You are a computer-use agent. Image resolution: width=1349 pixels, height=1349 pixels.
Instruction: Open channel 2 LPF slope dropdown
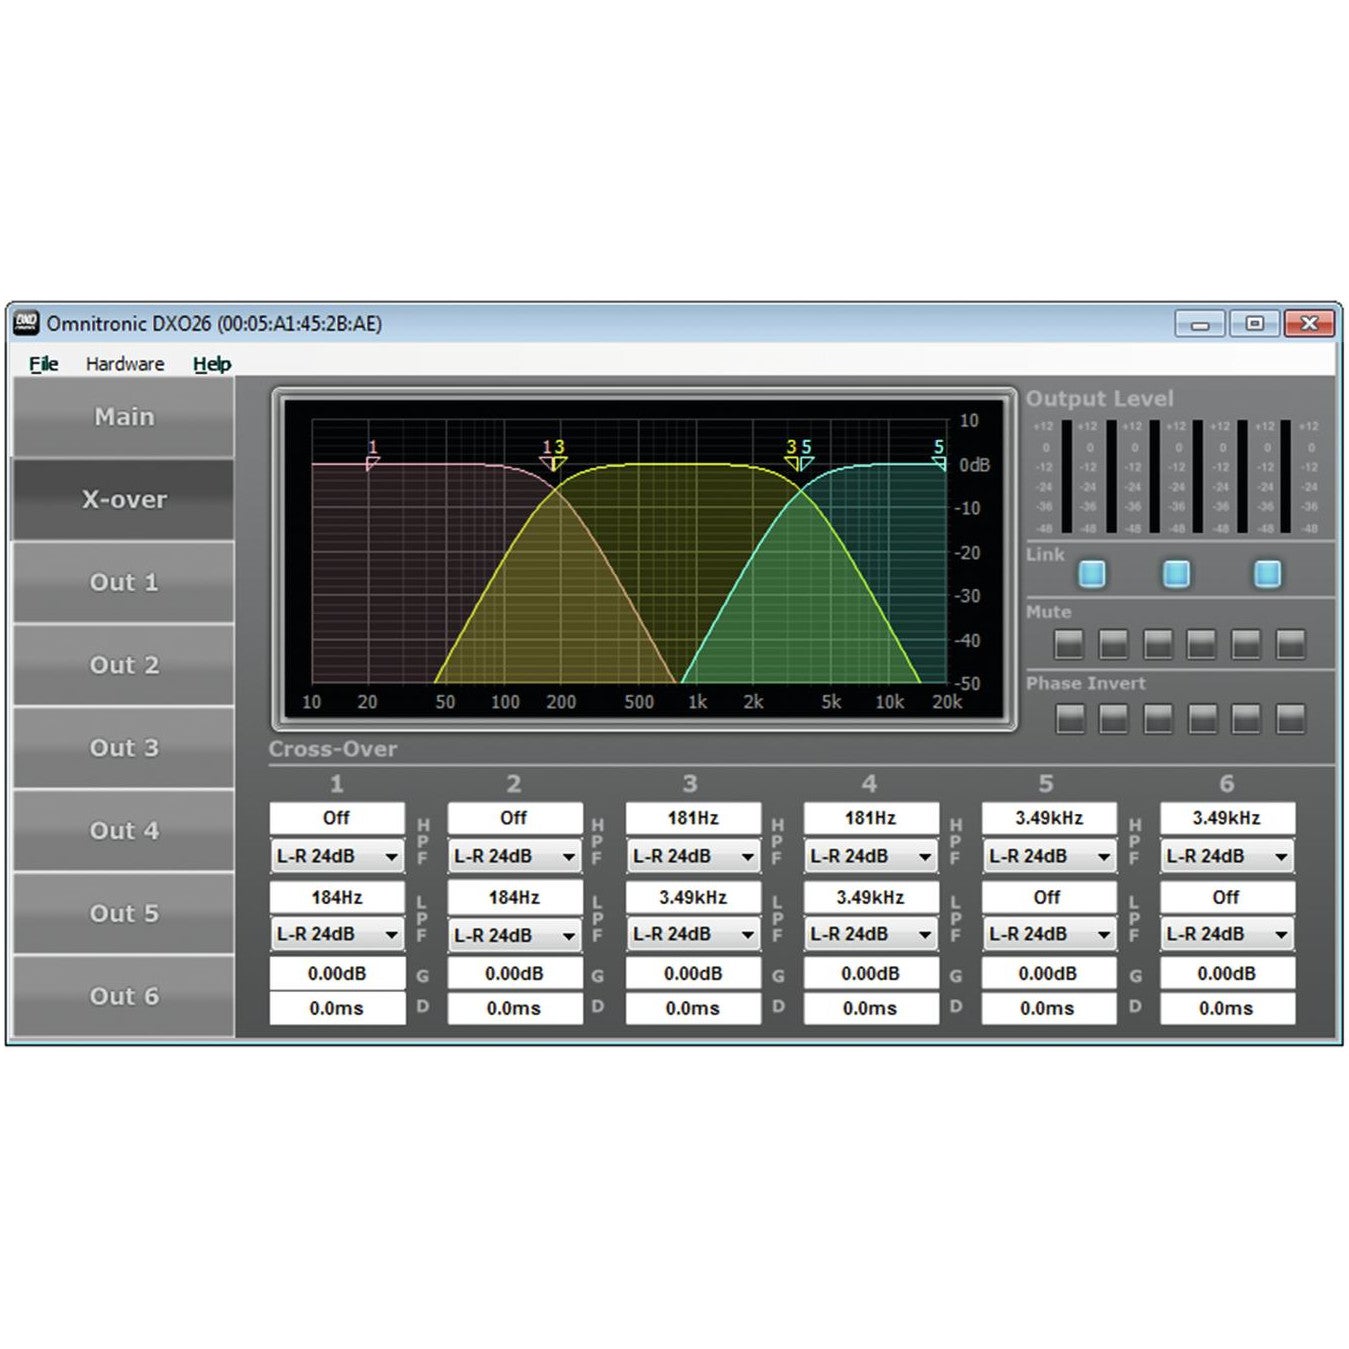point(514,935)
